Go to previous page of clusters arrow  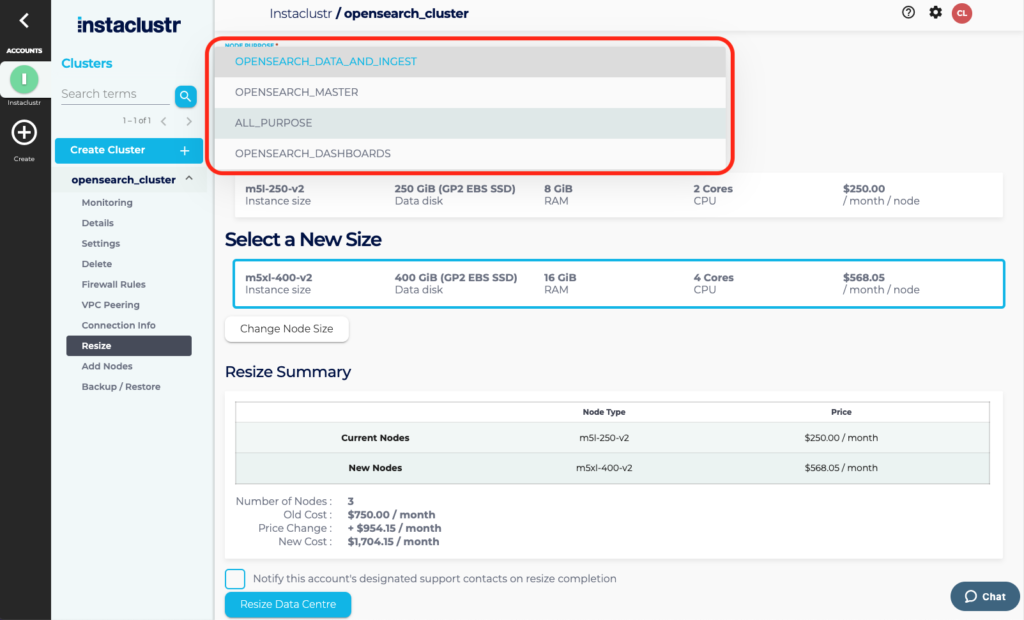[164, 121]
